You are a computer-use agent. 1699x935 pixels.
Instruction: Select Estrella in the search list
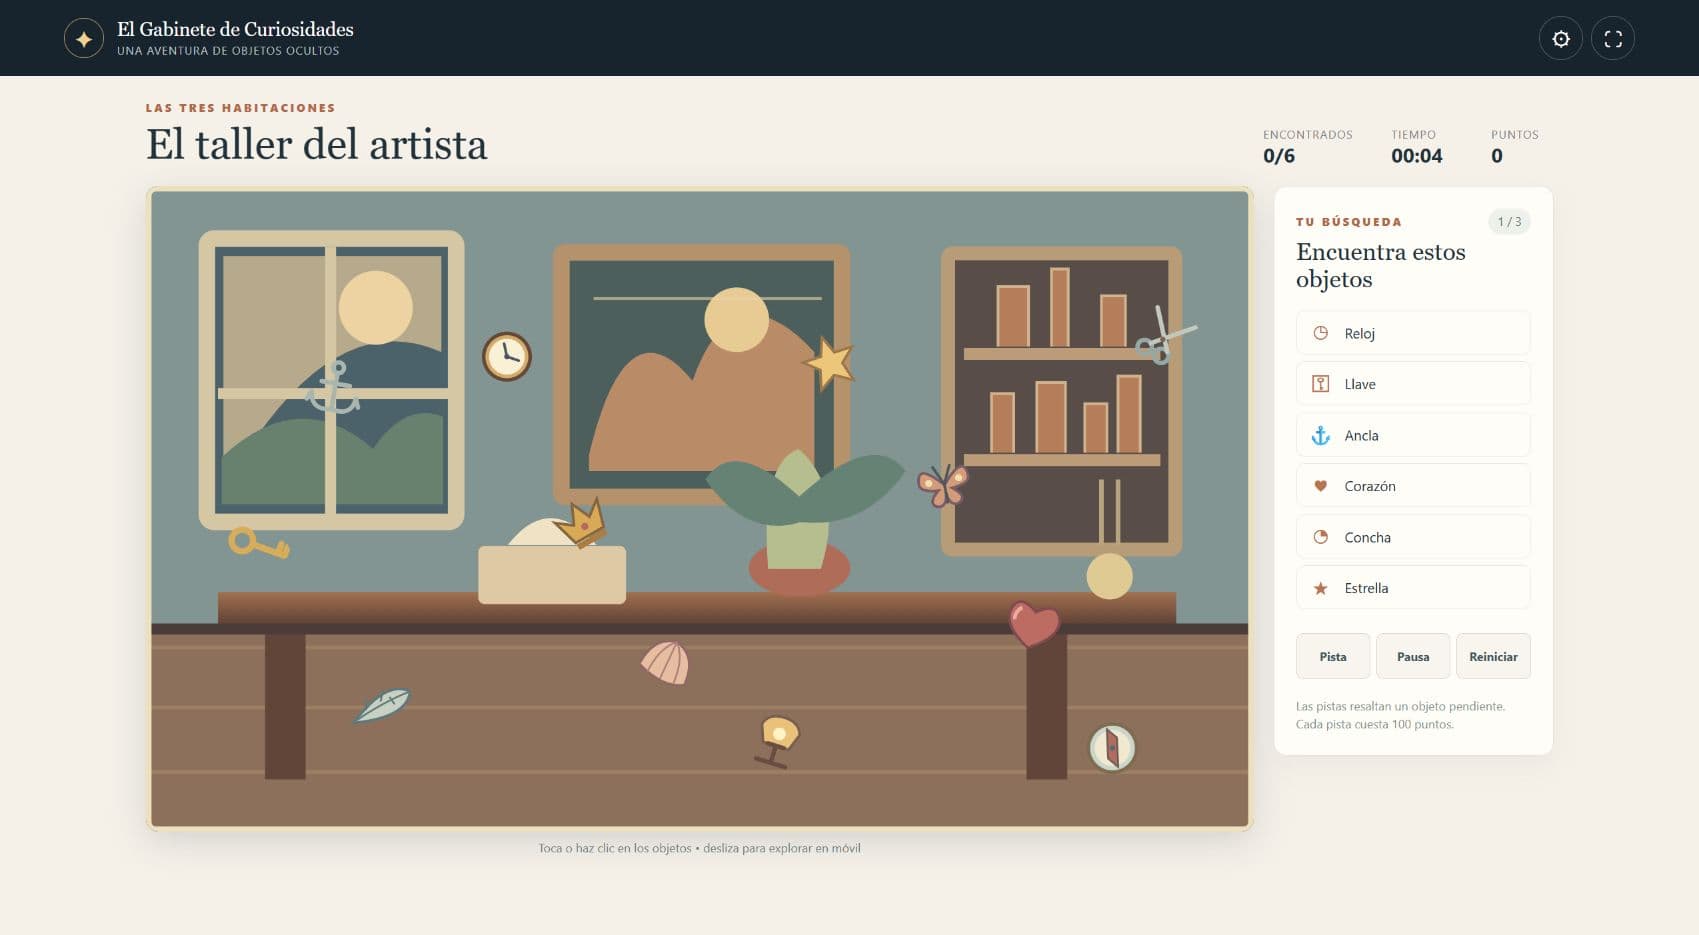1412,588
